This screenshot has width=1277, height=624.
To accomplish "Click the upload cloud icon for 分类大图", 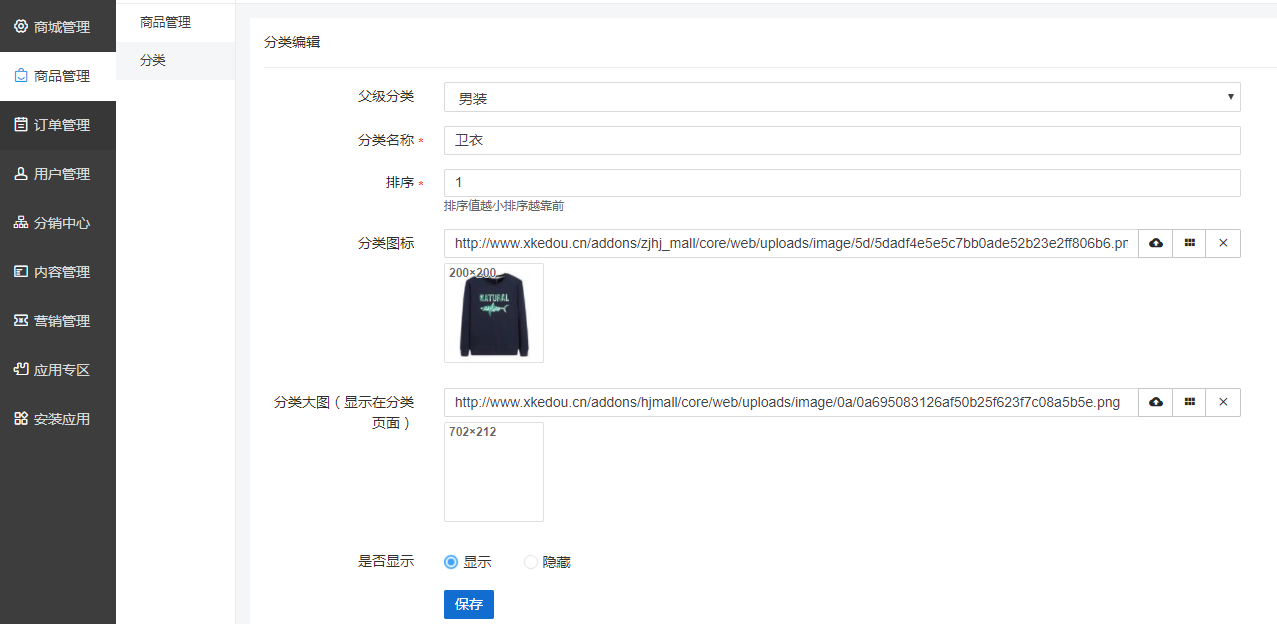I will pos(1155,402).
